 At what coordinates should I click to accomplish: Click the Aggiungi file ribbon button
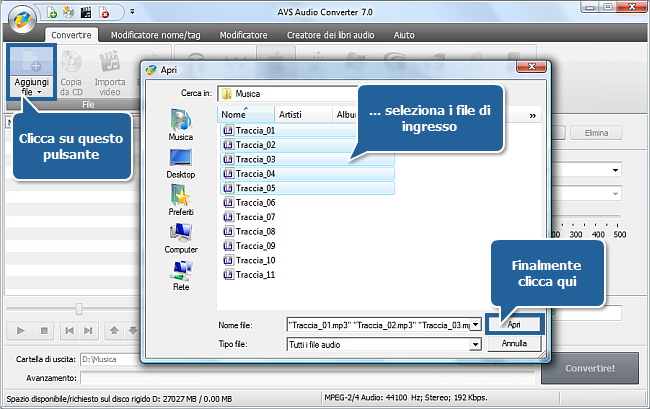[32, 72]
